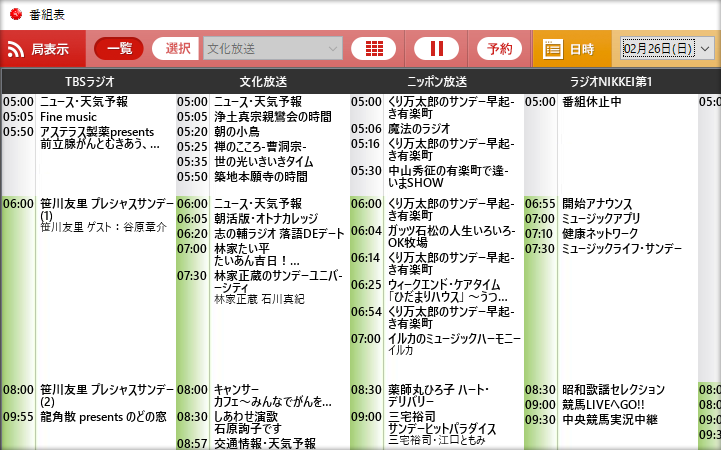Switch to the red grid view
The width and height of the screenshot is (721, 450).
point(373,48)
